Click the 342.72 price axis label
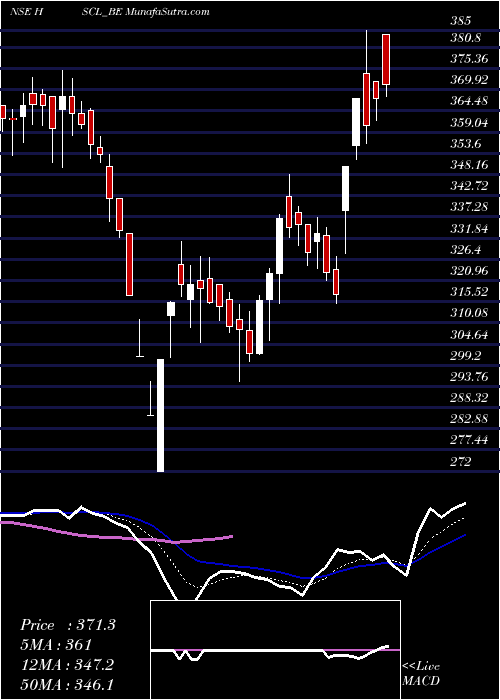500x700 pixels. click(469, 186)
